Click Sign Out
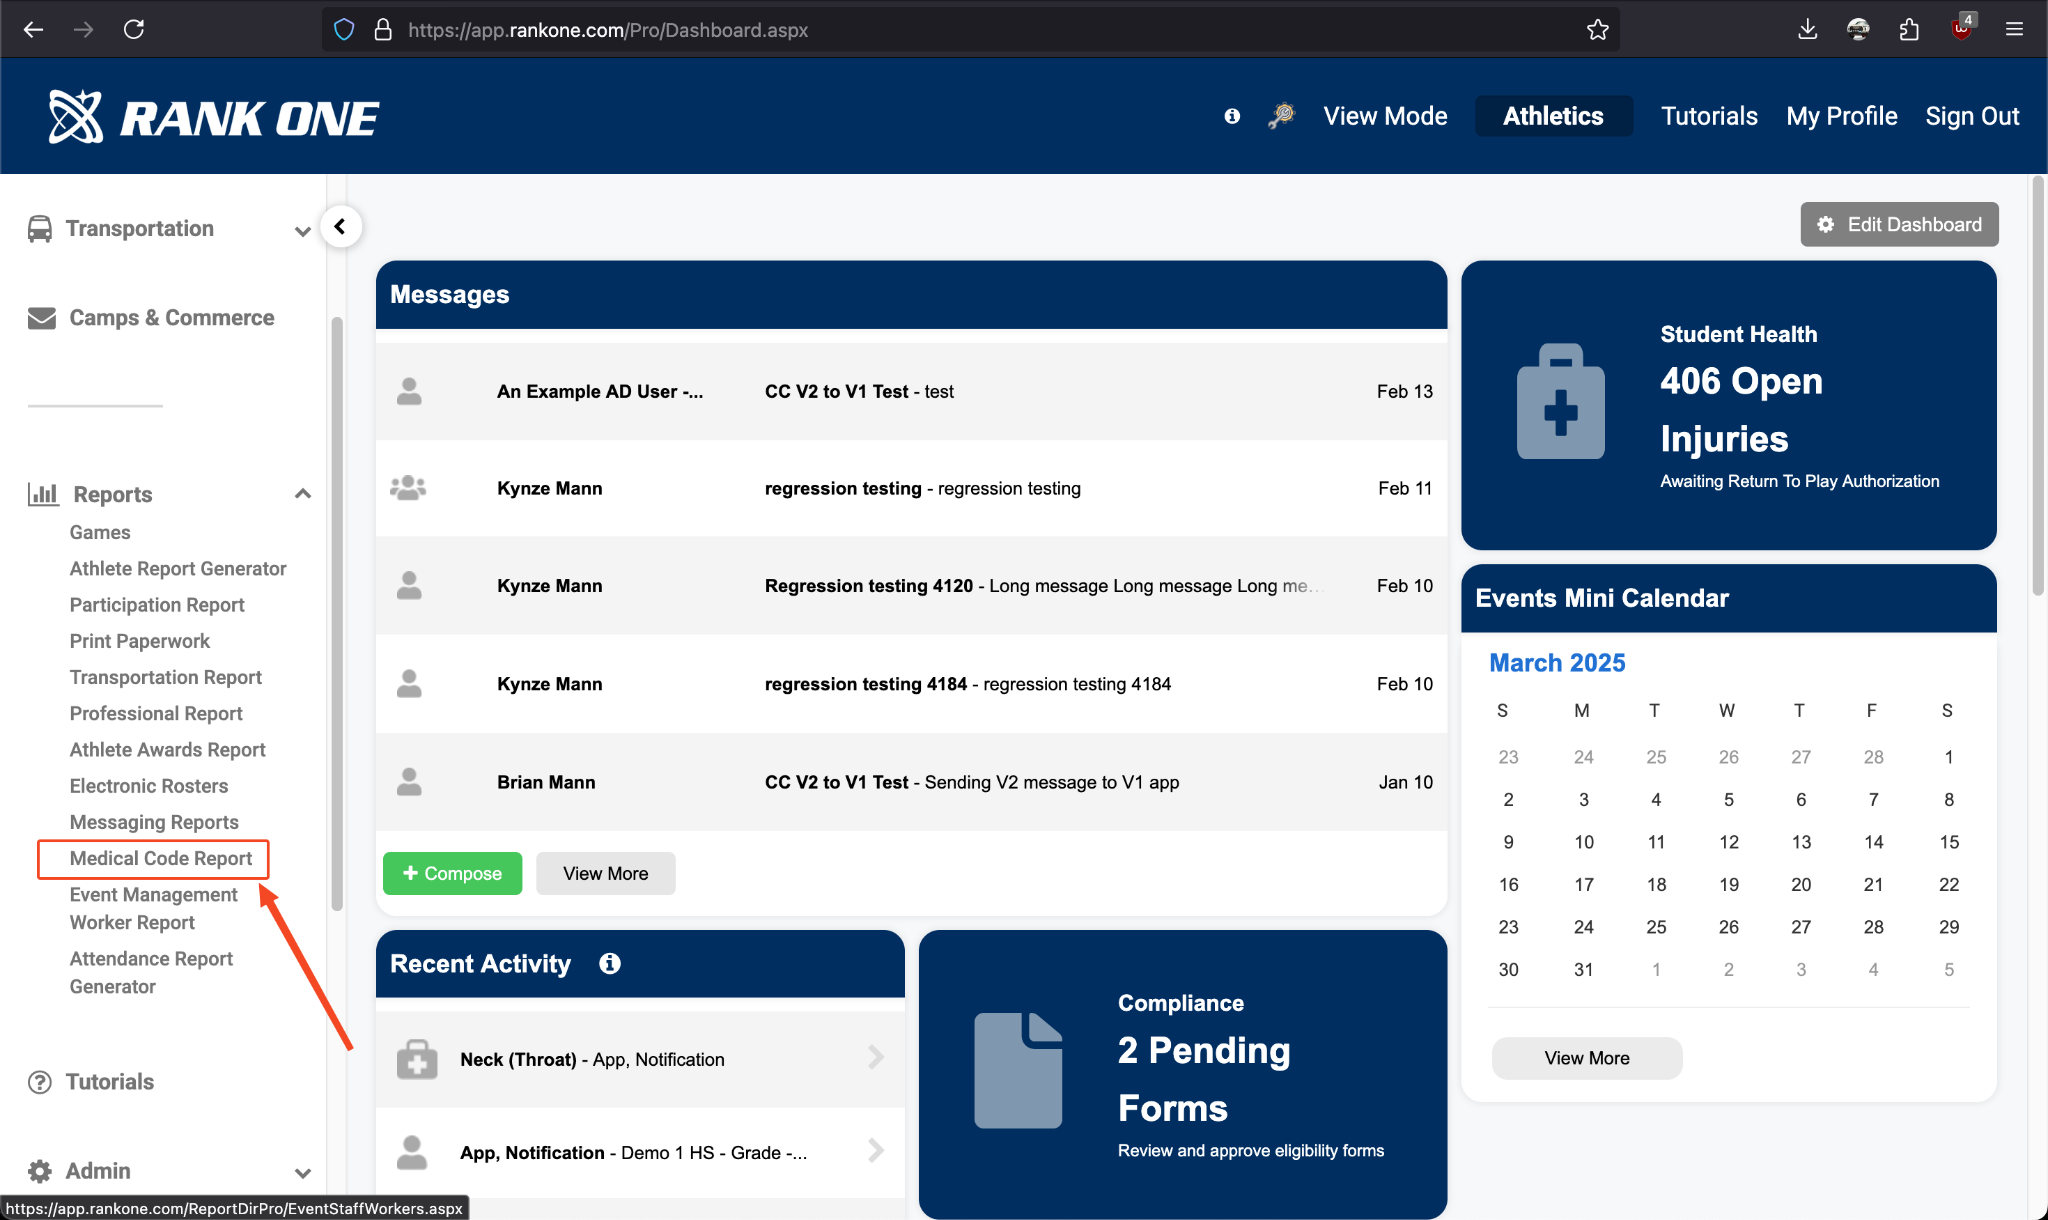Screen dimensions: 2048x1220 click(x=1972, y=116)
